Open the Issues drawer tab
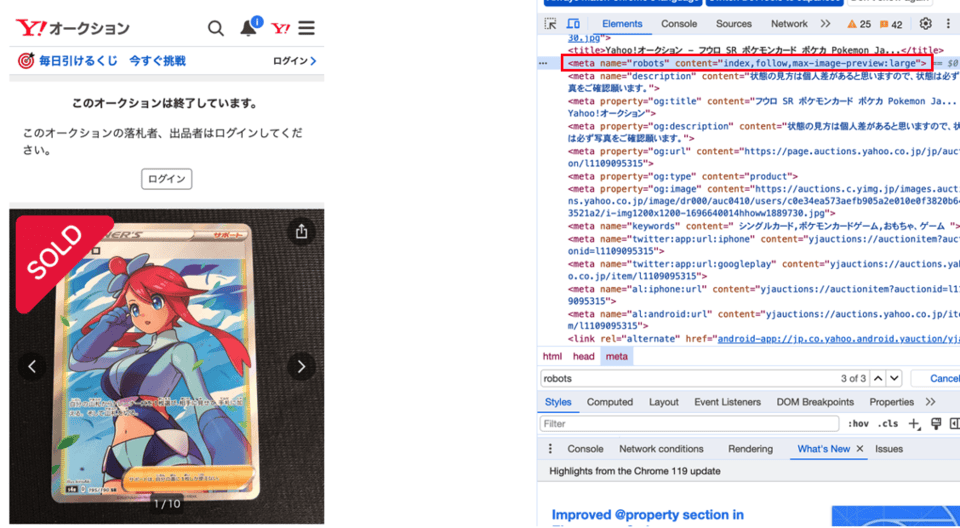This screenshot has height=528, width=960. pos(889,449)
